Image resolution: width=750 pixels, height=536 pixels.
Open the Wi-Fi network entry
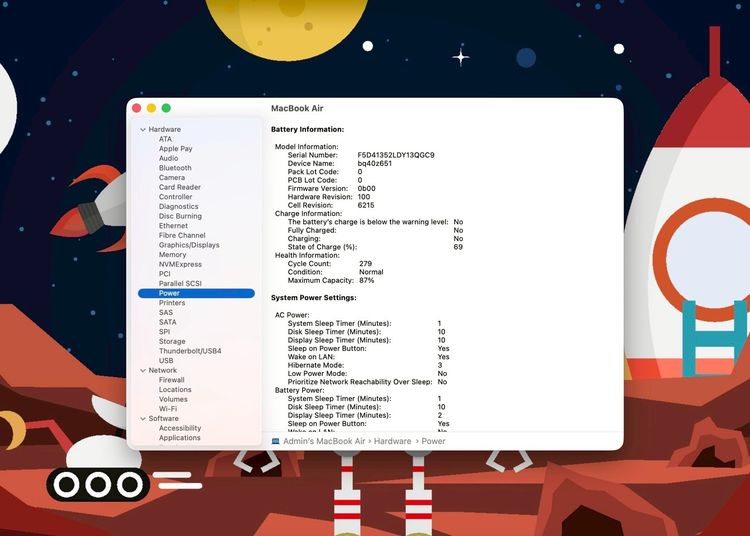click(167, 409)
